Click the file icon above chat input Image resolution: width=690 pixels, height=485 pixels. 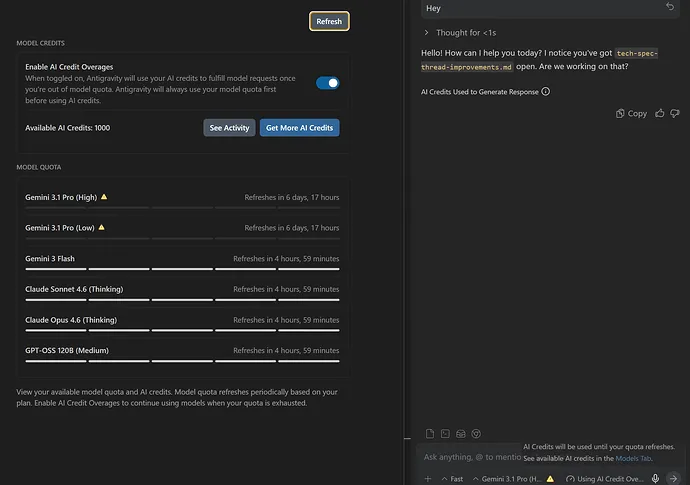tap(430, 434)
